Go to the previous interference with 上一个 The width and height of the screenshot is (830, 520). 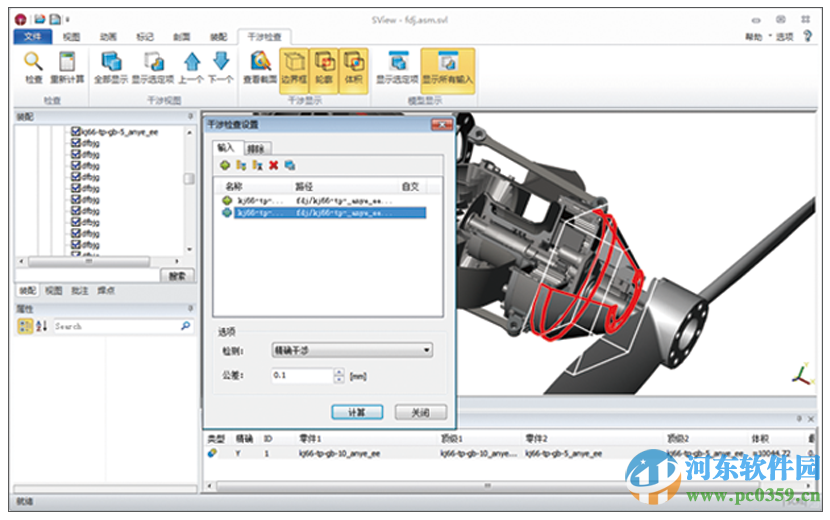click(192, 67)
